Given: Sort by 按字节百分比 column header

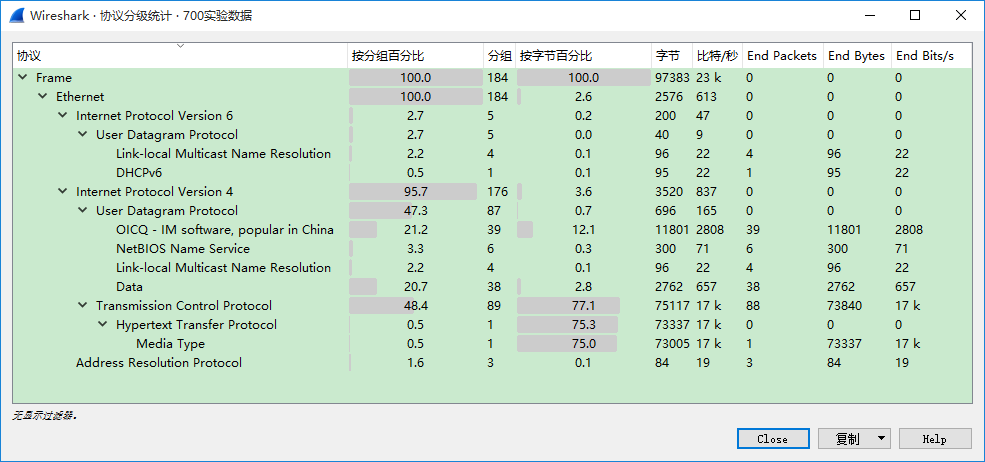Looking at the screenshot, I should pos(584,55).
